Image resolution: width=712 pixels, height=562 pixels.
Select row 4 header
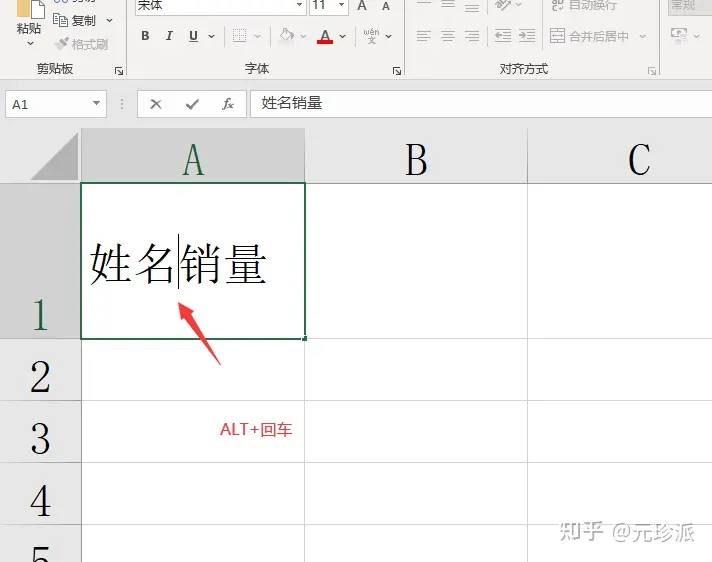(x=40, y=493)
